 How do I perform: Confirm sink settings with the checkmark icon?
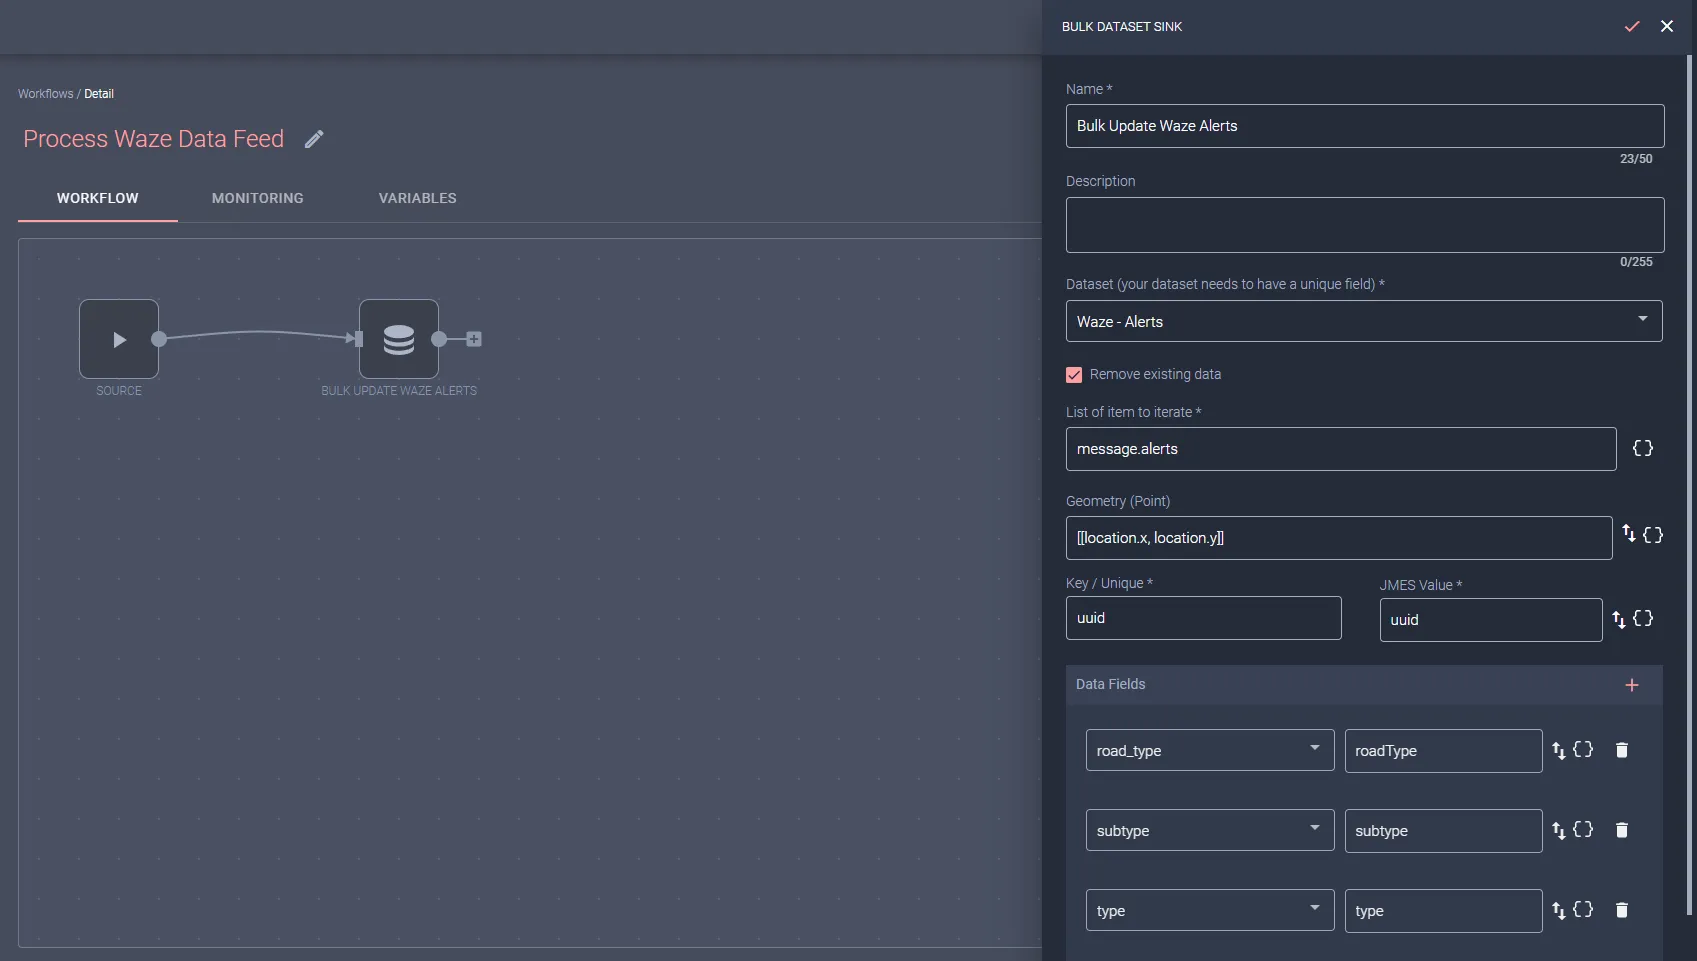coord(1632,27)
